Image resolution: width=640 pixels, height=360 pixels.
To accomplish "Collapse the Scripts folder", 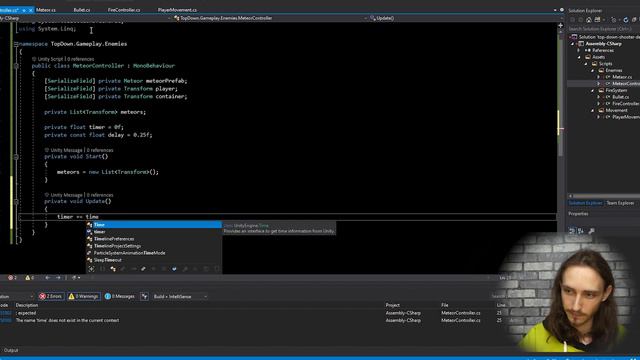I will (586, 64).
